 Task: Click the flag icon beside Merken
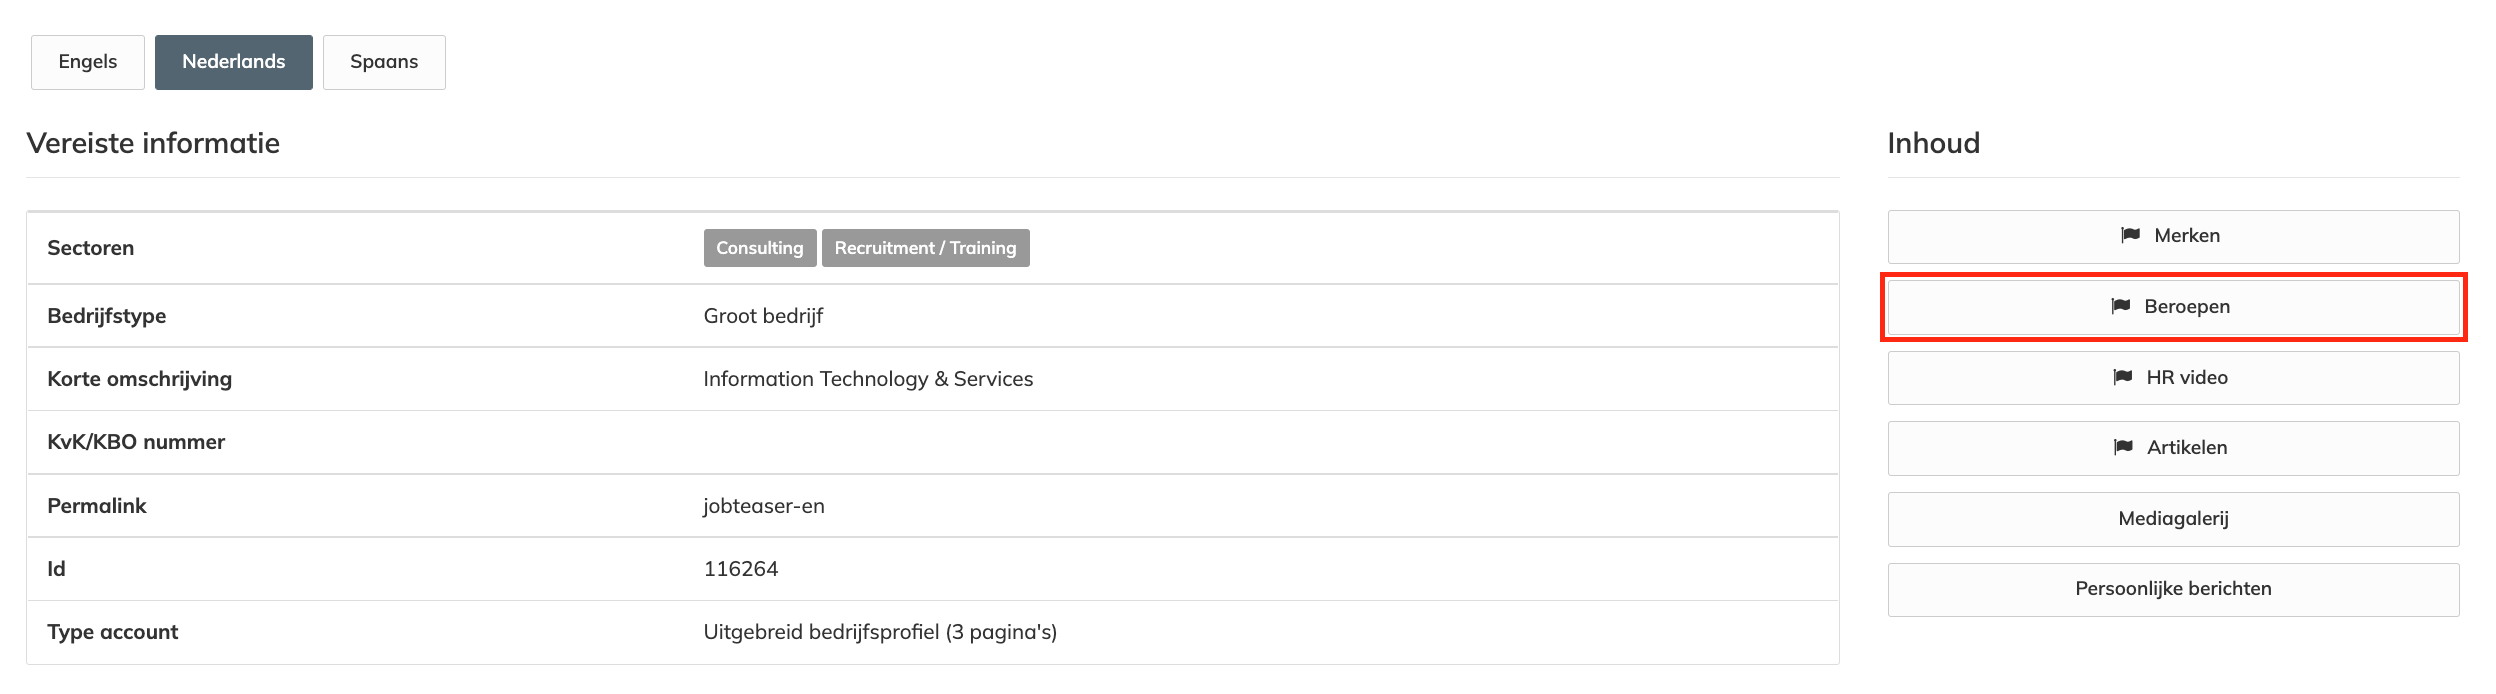pos(2130,235)
